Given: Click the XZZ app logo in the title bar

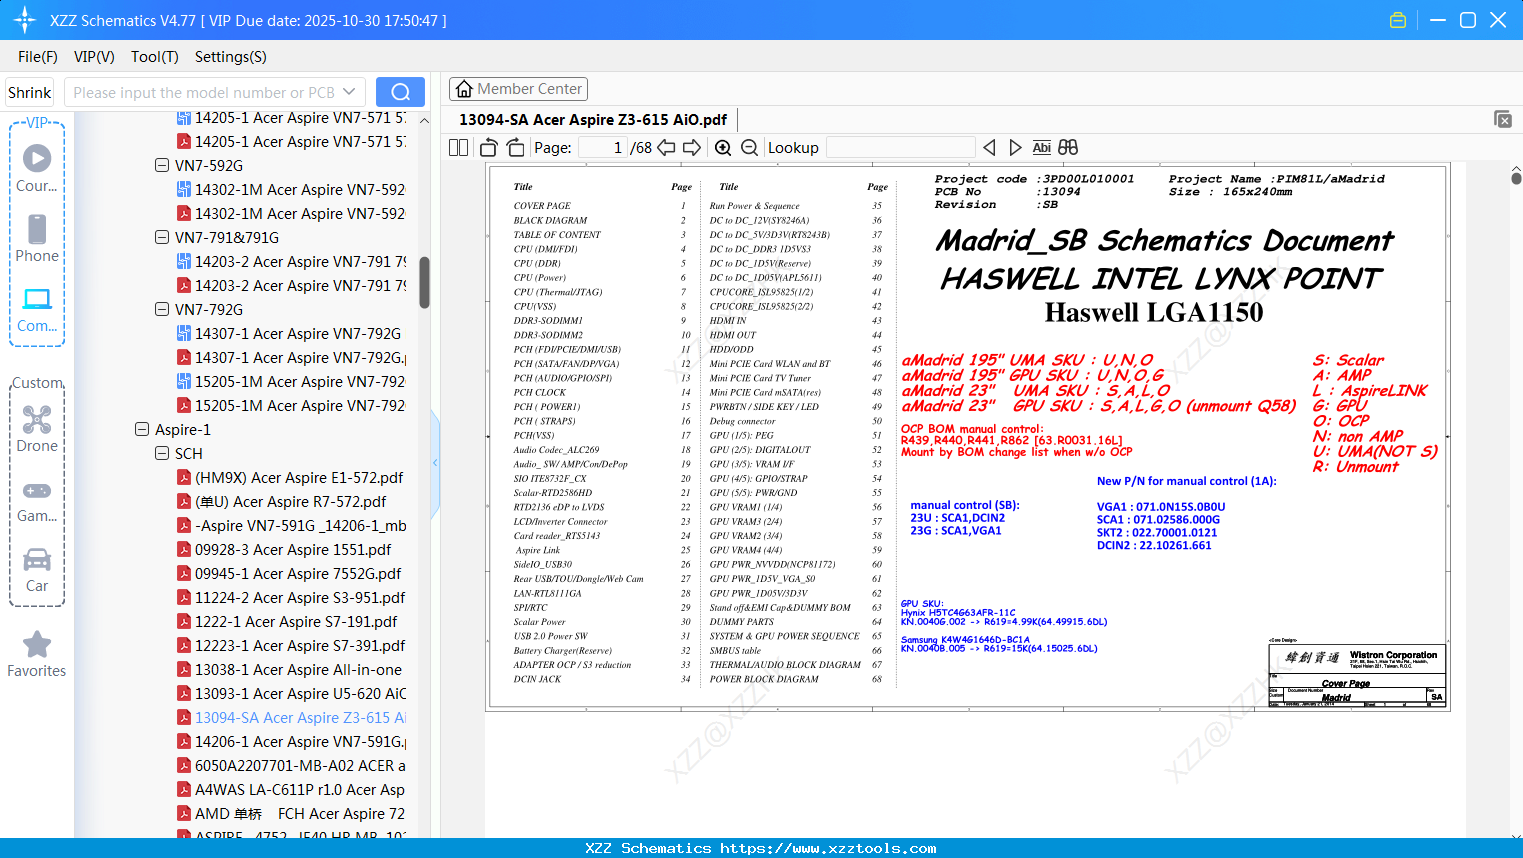Looking at the screenshot, I should 25,20.
